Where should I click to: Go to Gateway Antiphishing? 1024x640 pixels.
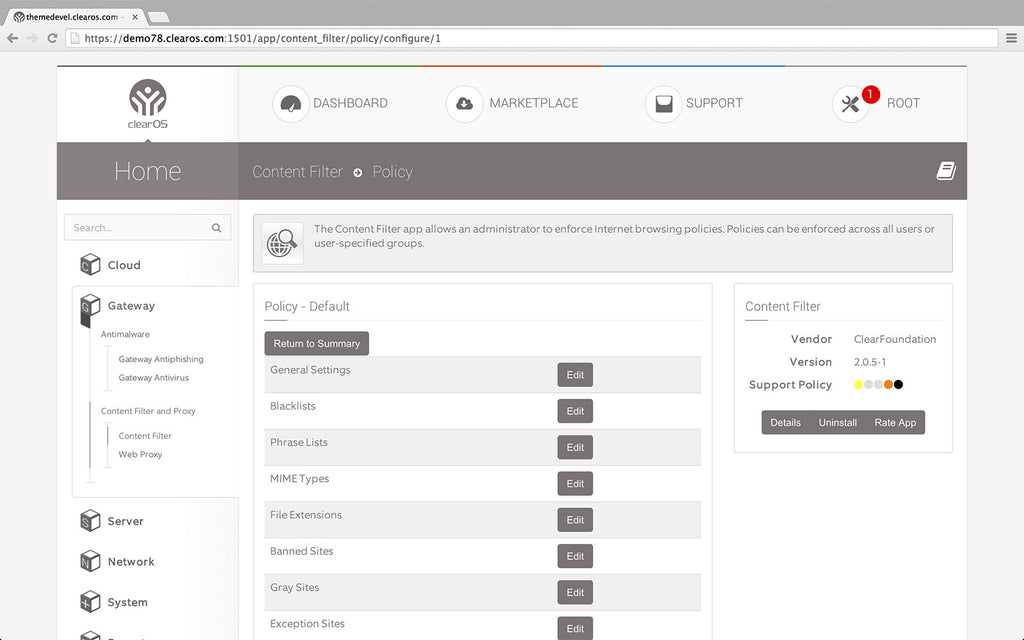[x=161, y=359]
